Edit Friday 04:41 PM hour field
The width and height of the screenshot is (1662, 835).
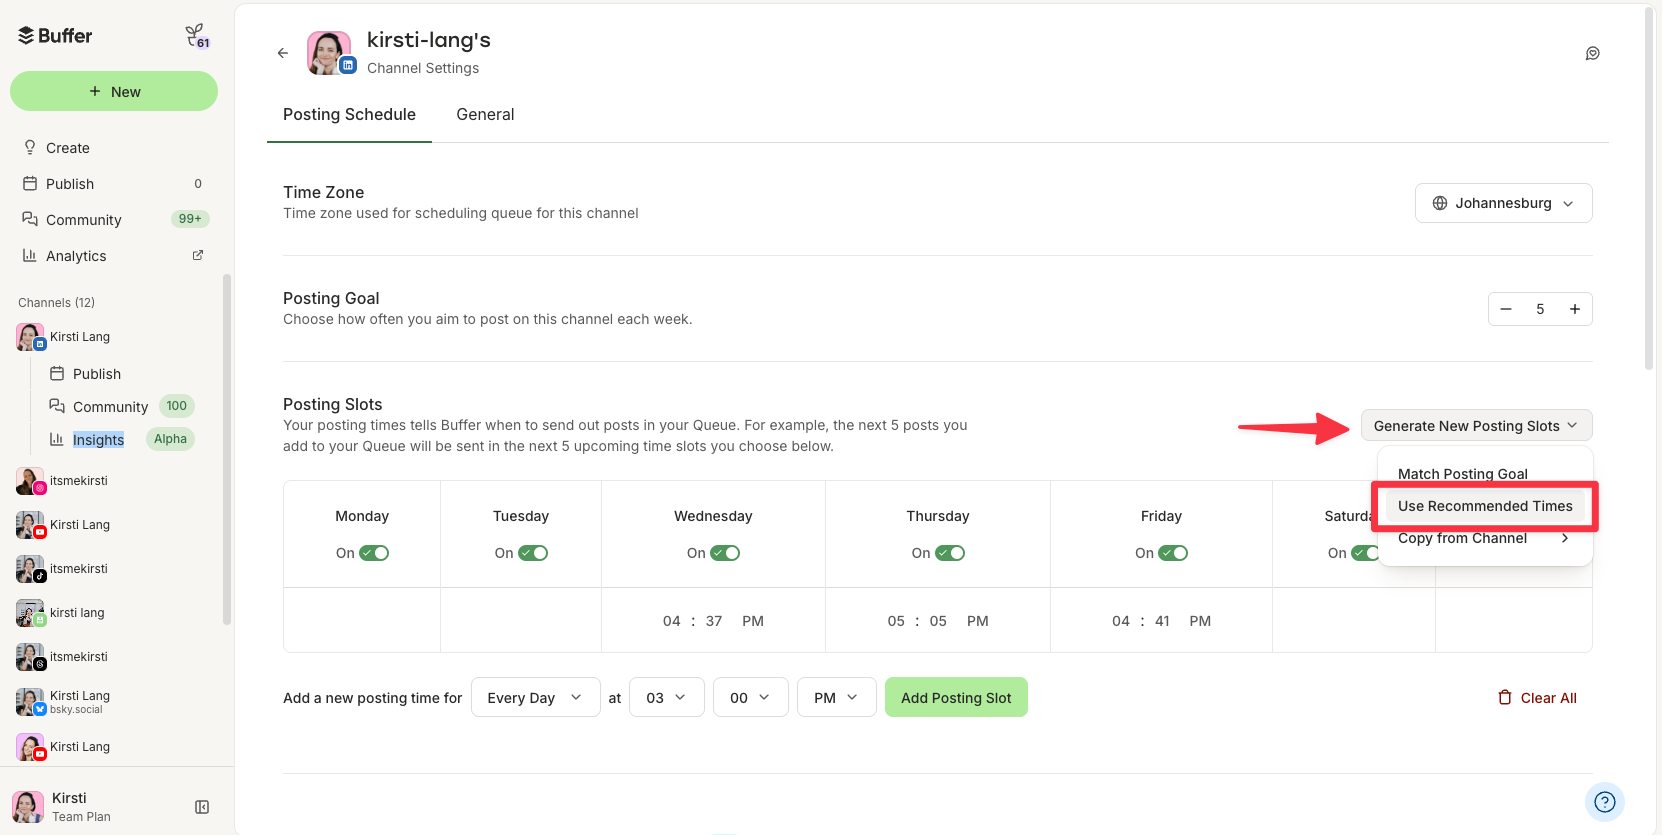pyautogui.click(x=1121, y=621)
